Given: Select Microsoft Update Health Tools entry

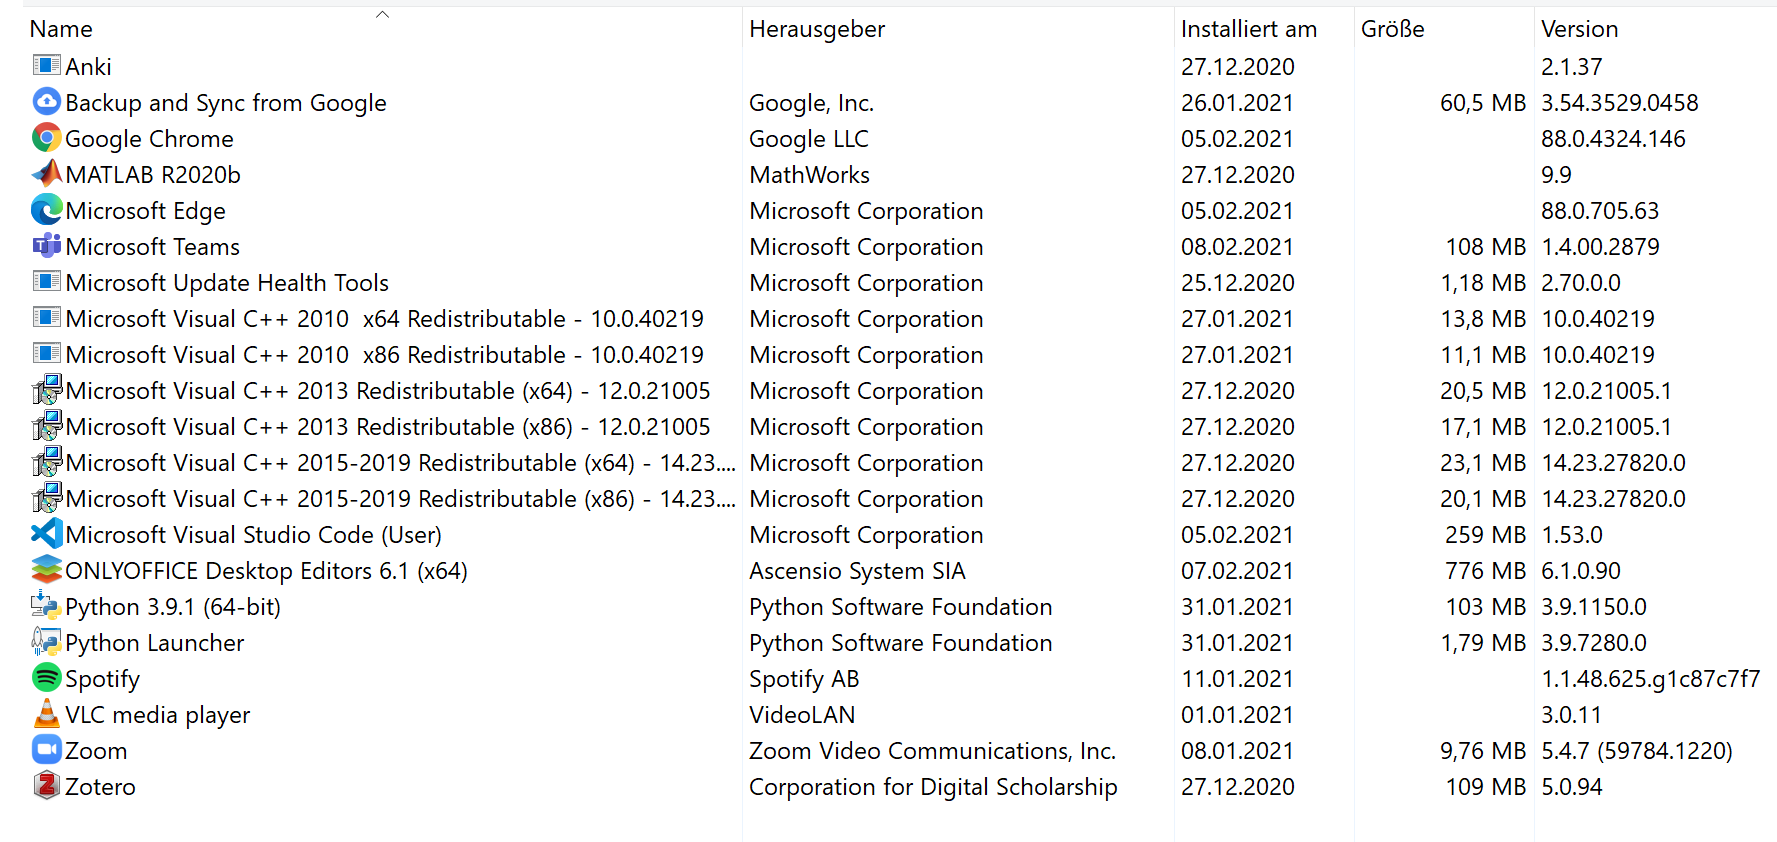Looking at the screenshot, I should (x=227, y=283).
